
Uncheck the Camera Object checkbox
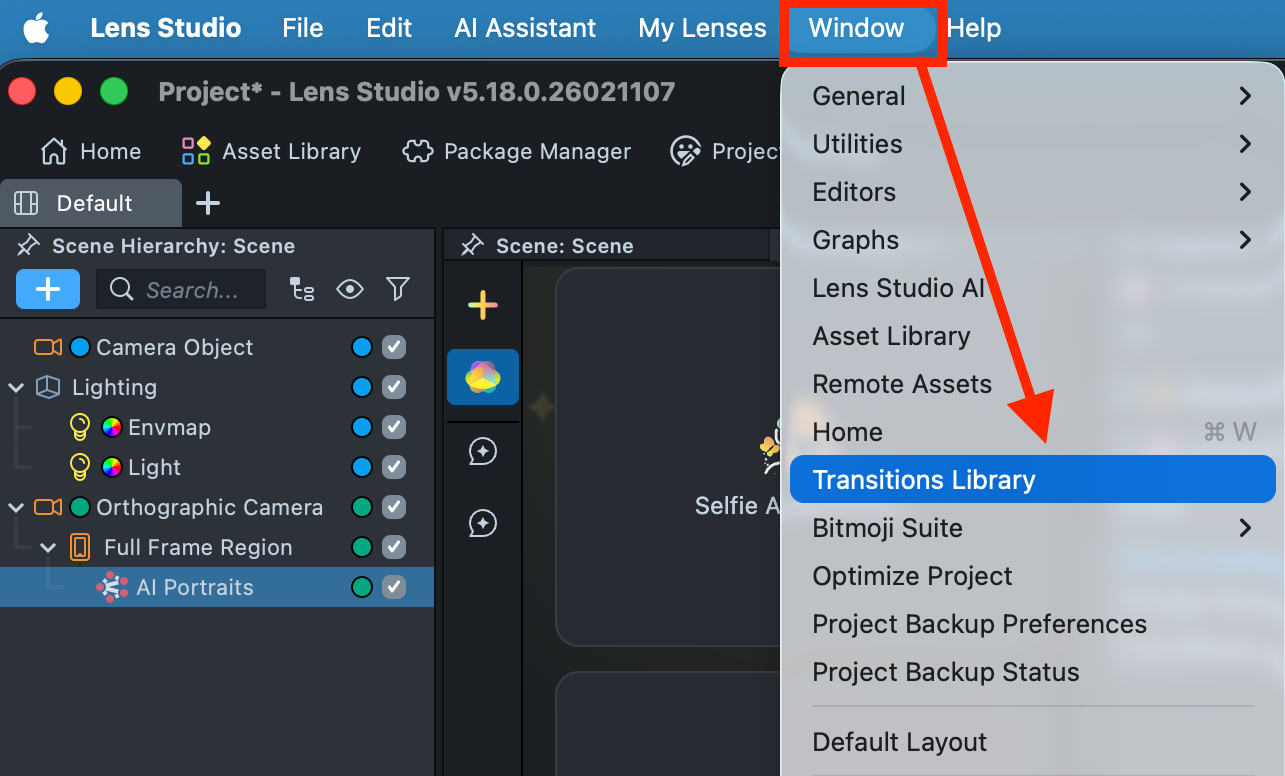[394, 347]
